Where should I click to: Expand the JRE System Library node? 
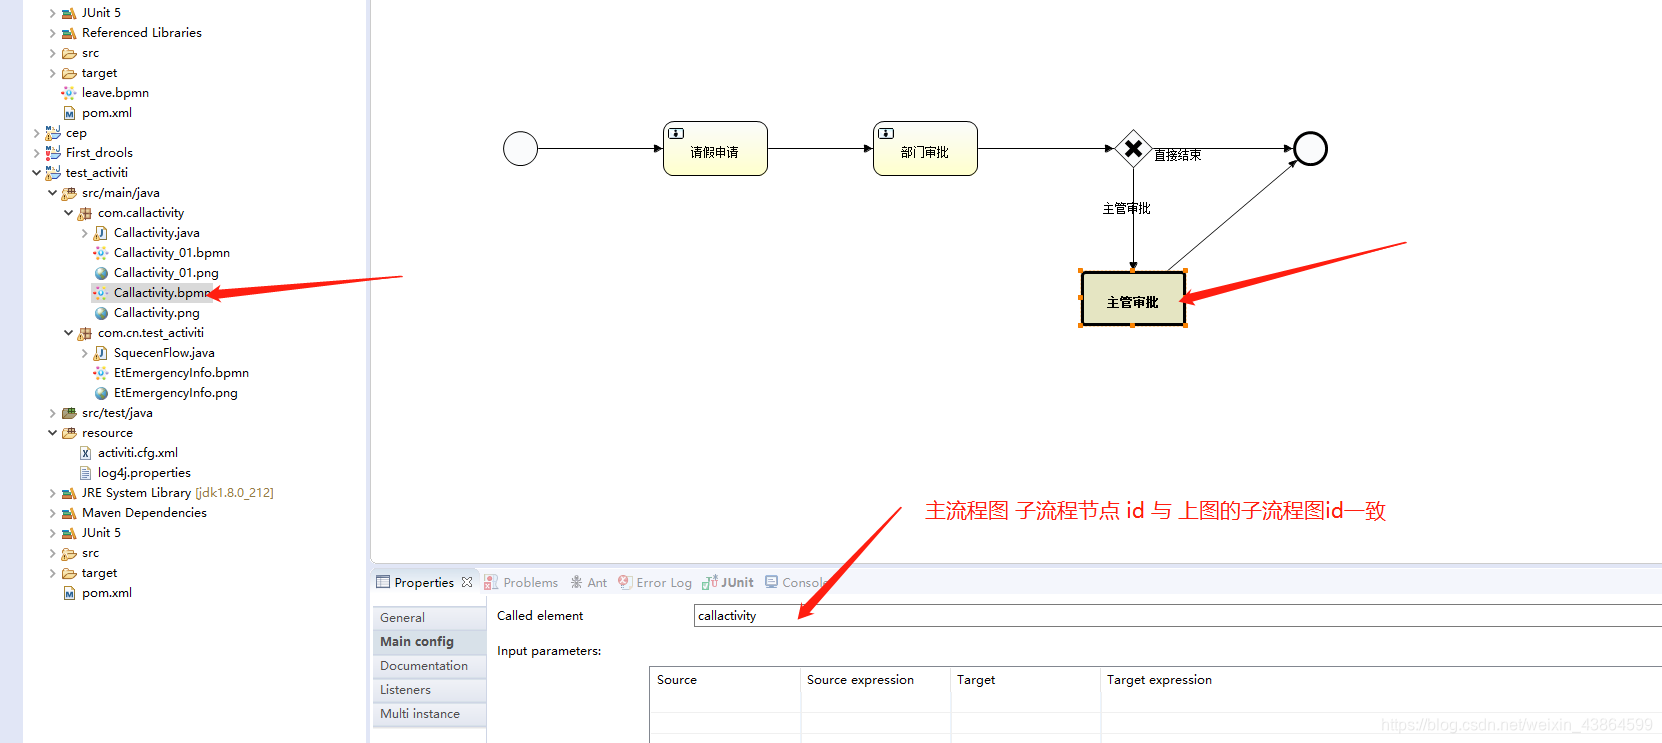53,493
